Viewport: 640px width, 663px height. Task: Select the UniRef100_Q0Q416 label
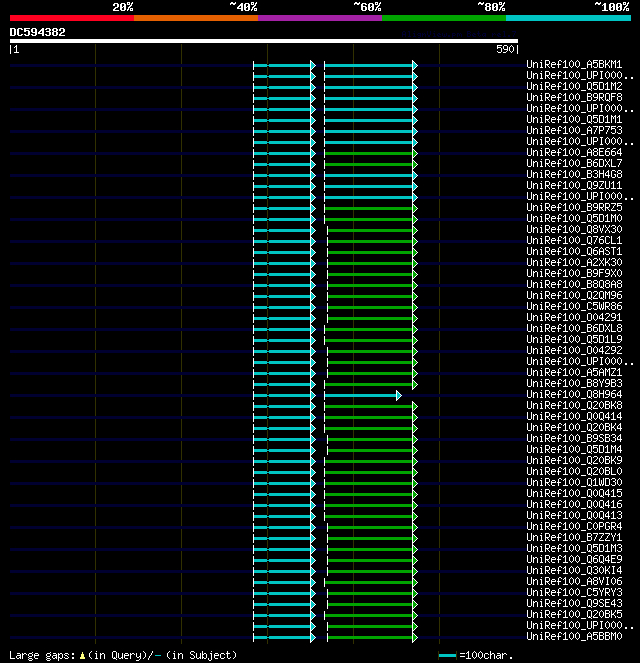click(x=574, y=504)
